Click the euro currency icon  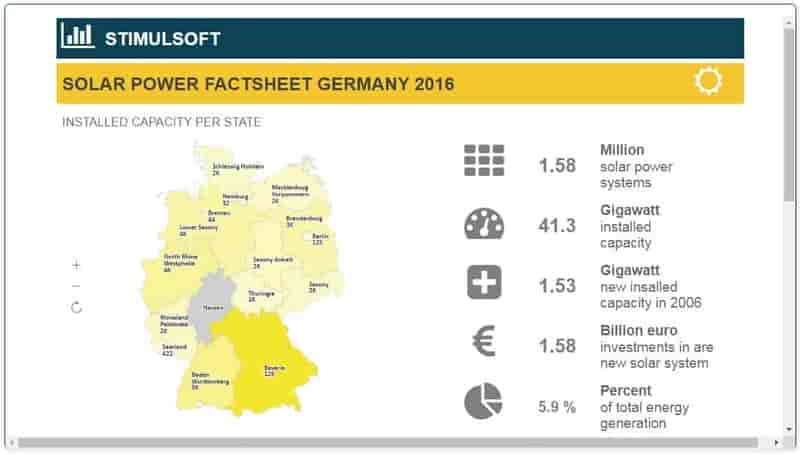pos(484,341)
